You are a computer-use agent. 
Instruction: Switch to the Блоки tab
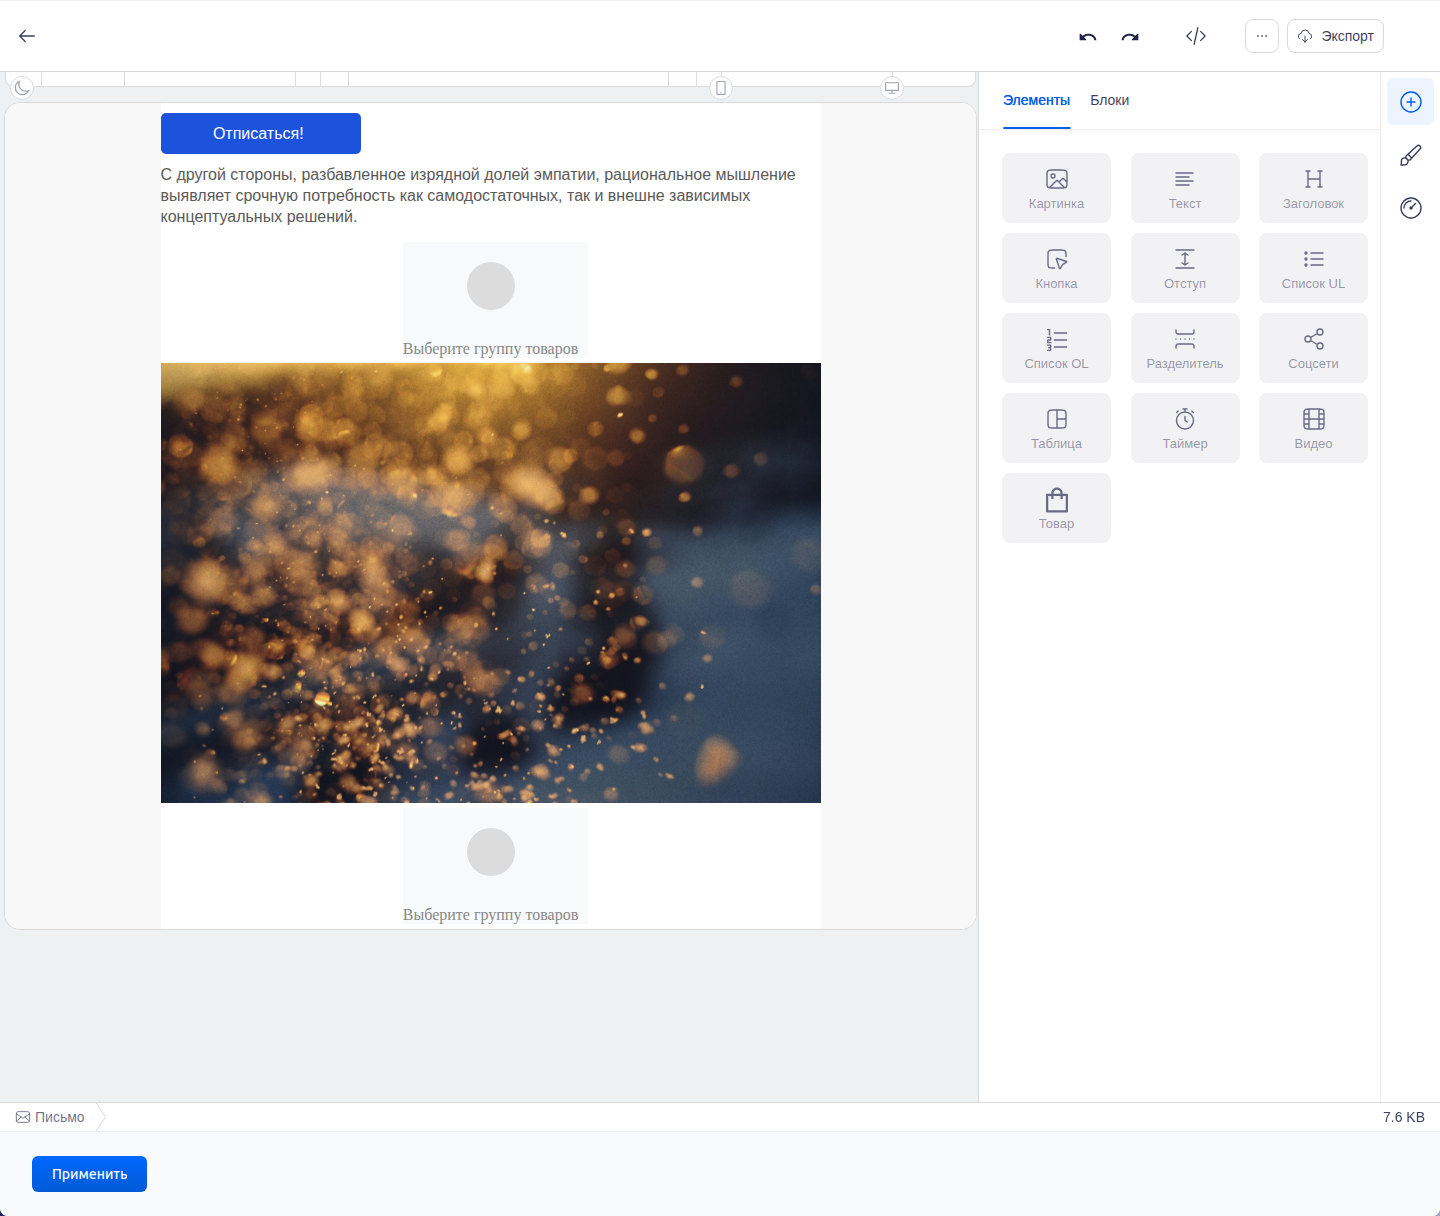1110,100
